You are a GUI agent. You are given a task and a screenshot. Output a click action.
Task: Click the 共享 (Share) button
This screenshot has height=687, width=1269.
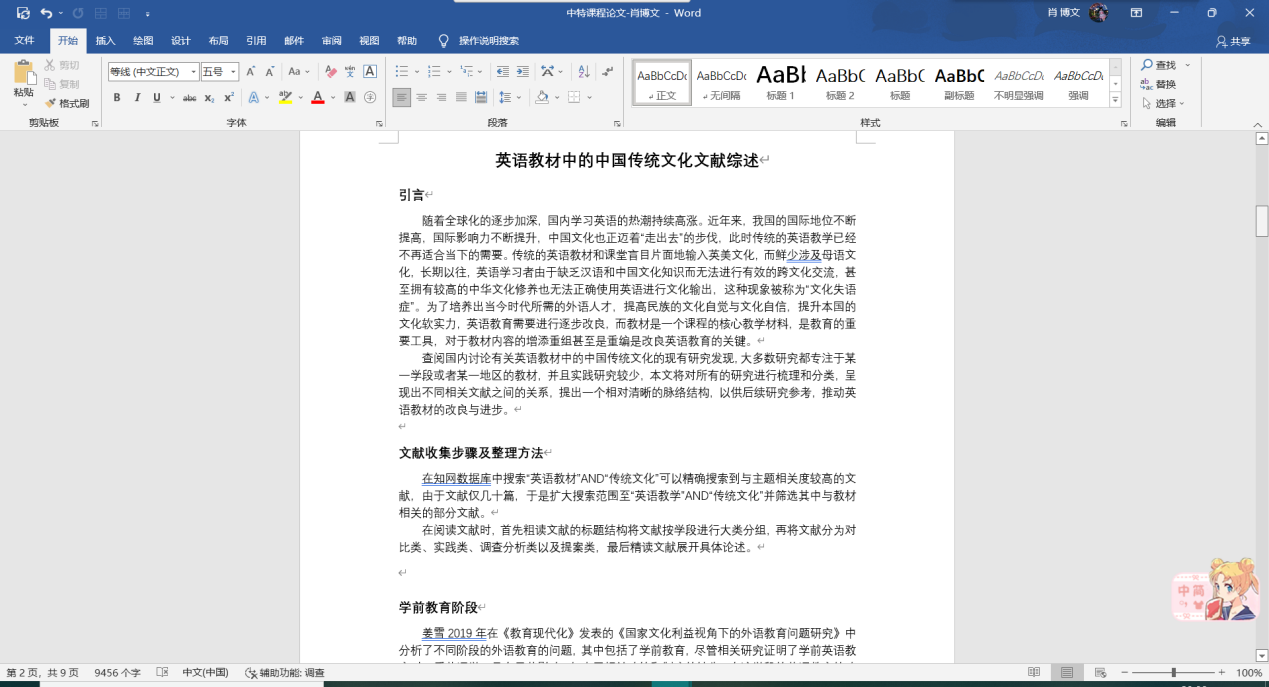[1233, 41]
